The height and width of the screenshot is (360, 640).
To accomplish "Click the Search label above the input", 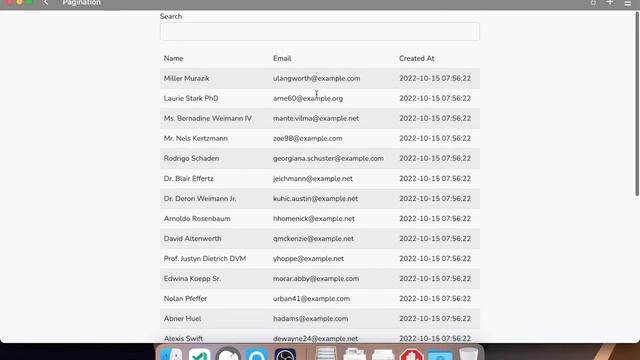I will pos(171,16).
